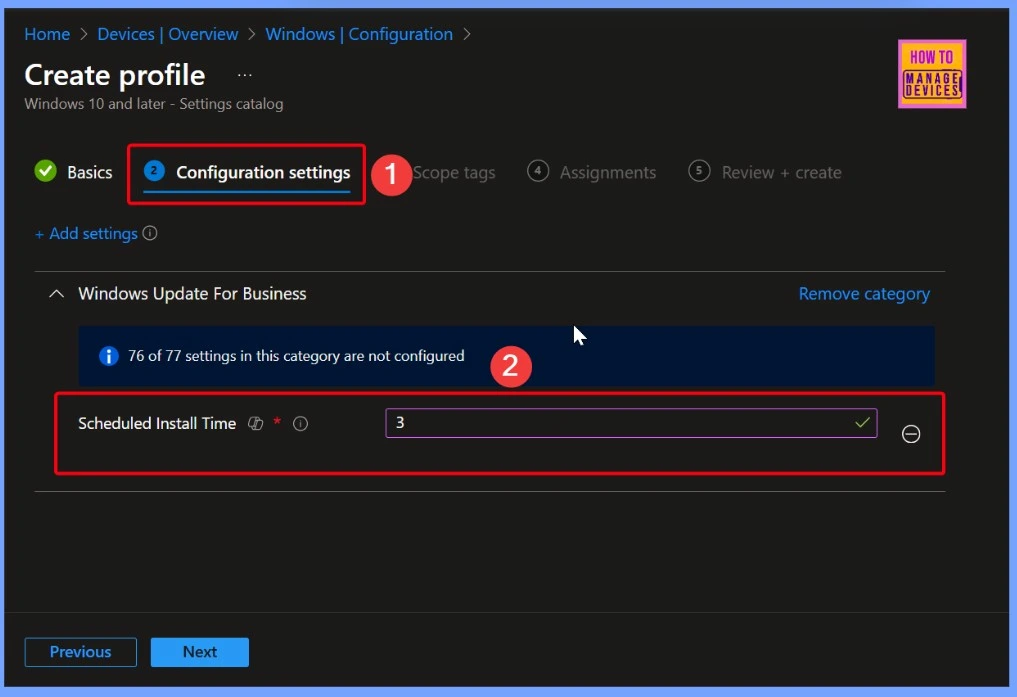Click the blue info icon in the settings banner
The image size is (1017, 697).
[108, 356]
